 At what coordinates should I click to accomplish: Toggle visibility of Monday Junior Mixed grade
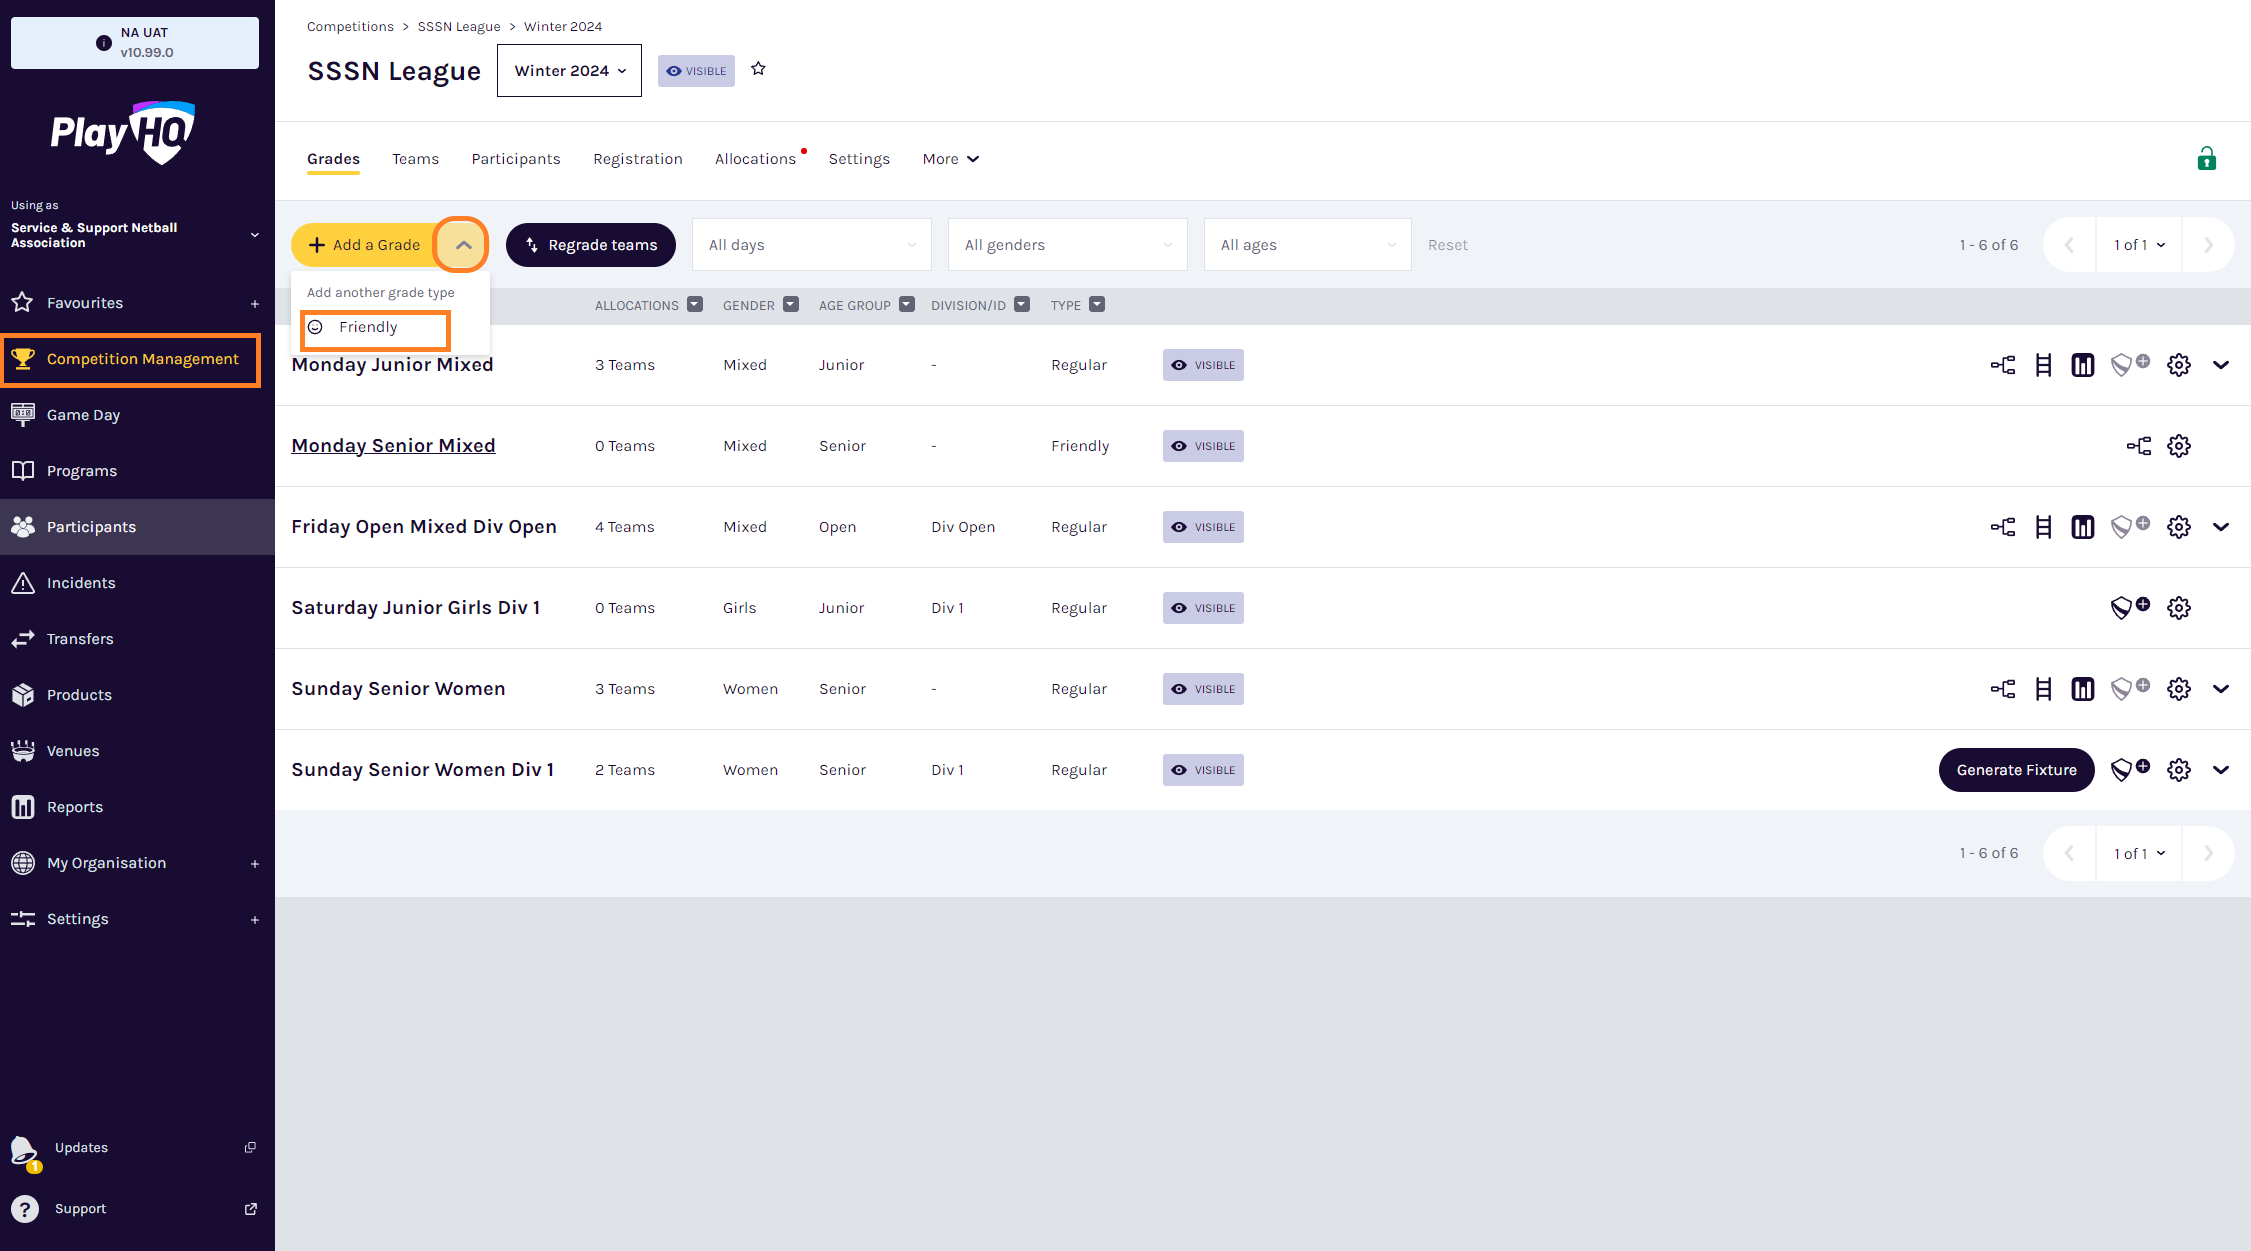coord(1203,365)
